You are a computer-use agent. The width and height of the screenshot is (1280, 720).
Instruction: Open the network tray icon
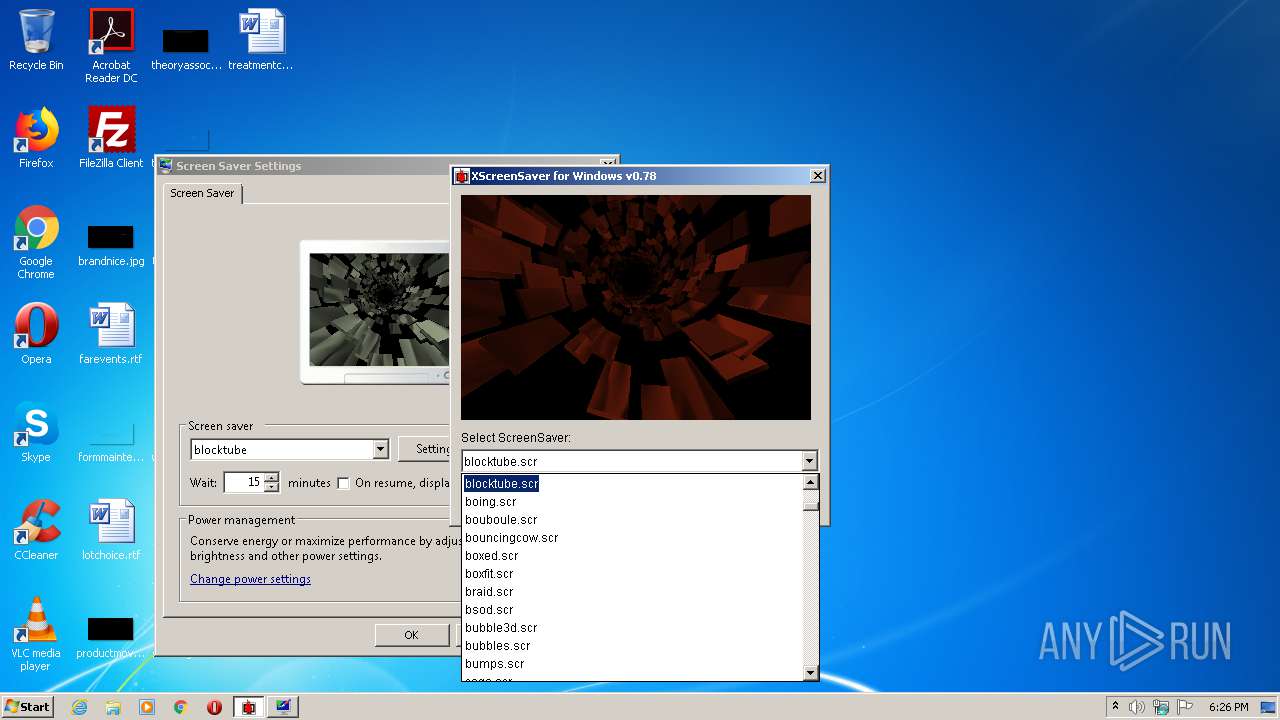pos(1161,707)
